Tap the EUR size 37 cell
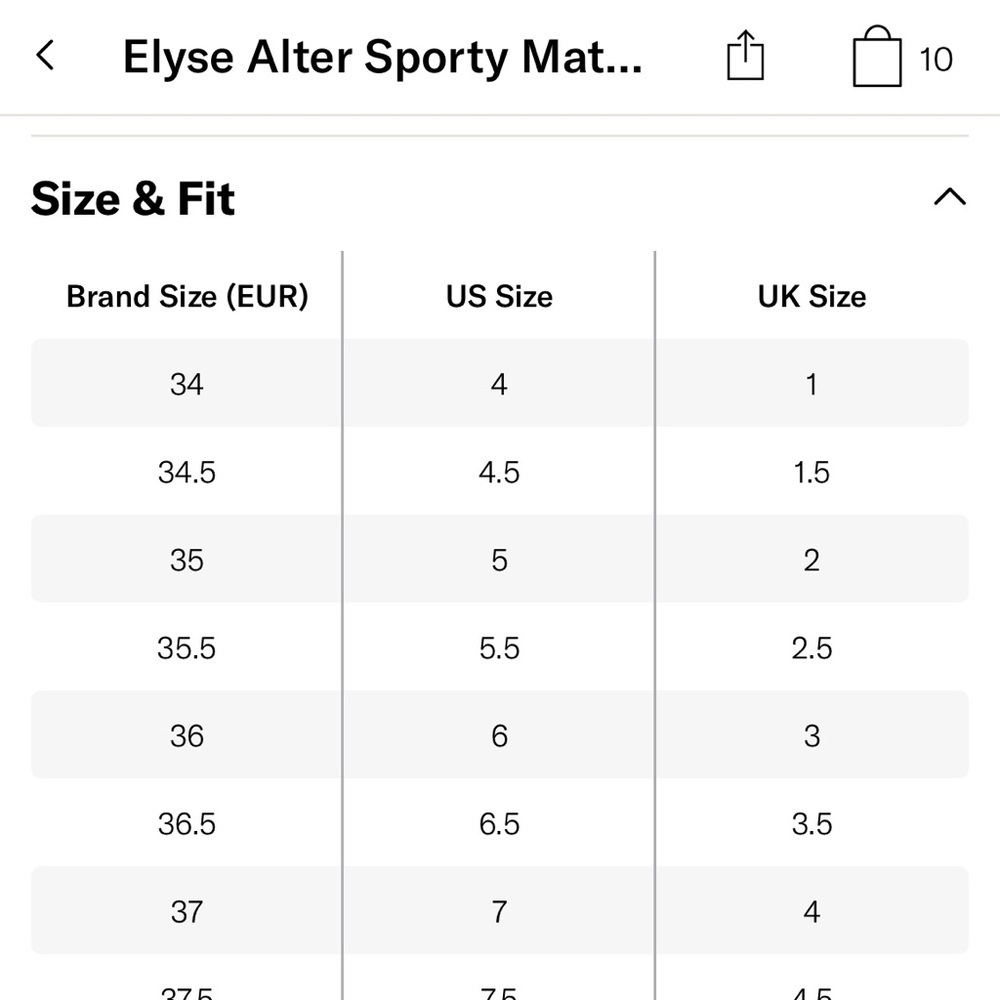 186,911
